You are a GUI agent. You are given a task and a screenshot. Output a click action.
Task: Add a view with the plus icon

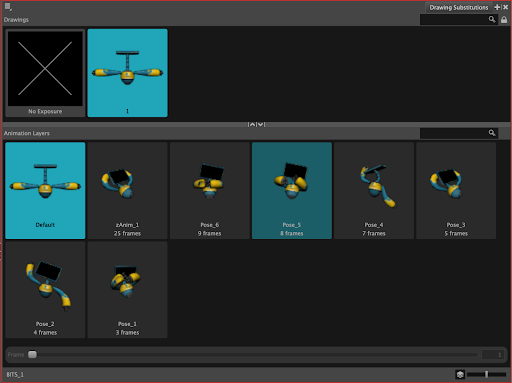click(x=497, y=7)
